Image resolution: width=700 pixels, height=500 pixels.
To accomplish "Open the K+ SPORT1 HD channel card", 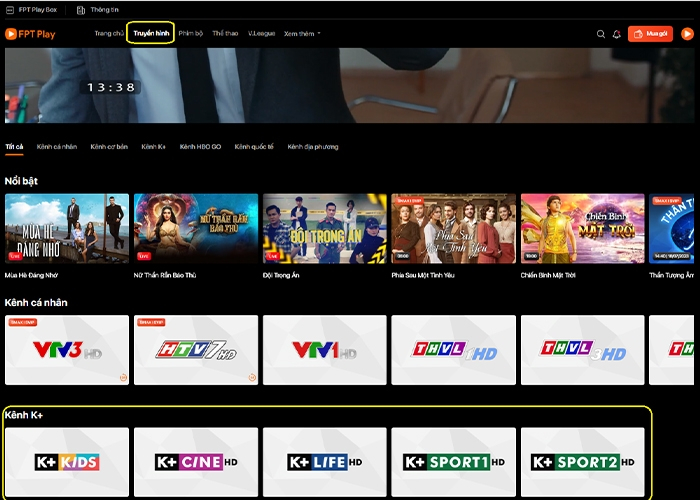I will 454,462.
